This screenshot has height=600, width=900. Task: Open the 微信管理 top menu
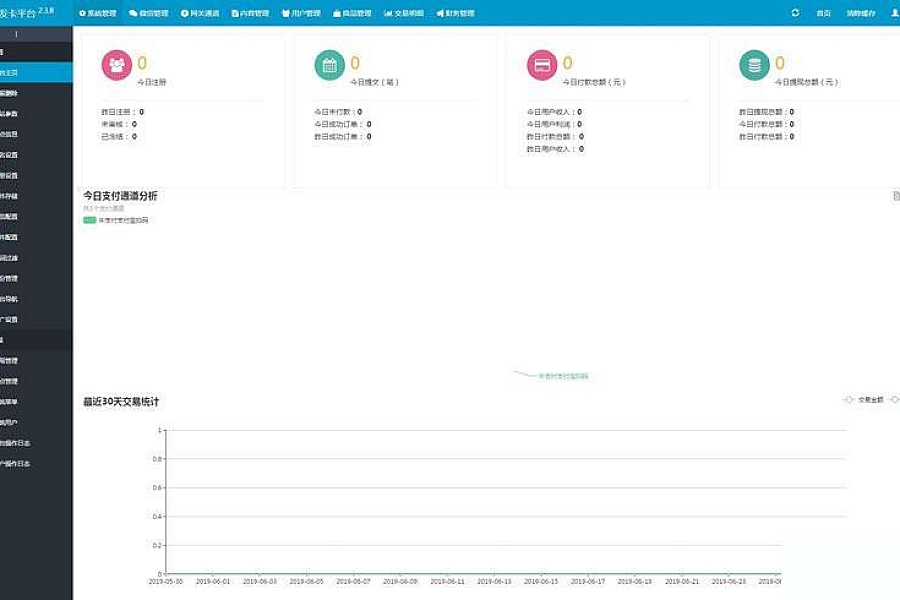click(149, 13)
